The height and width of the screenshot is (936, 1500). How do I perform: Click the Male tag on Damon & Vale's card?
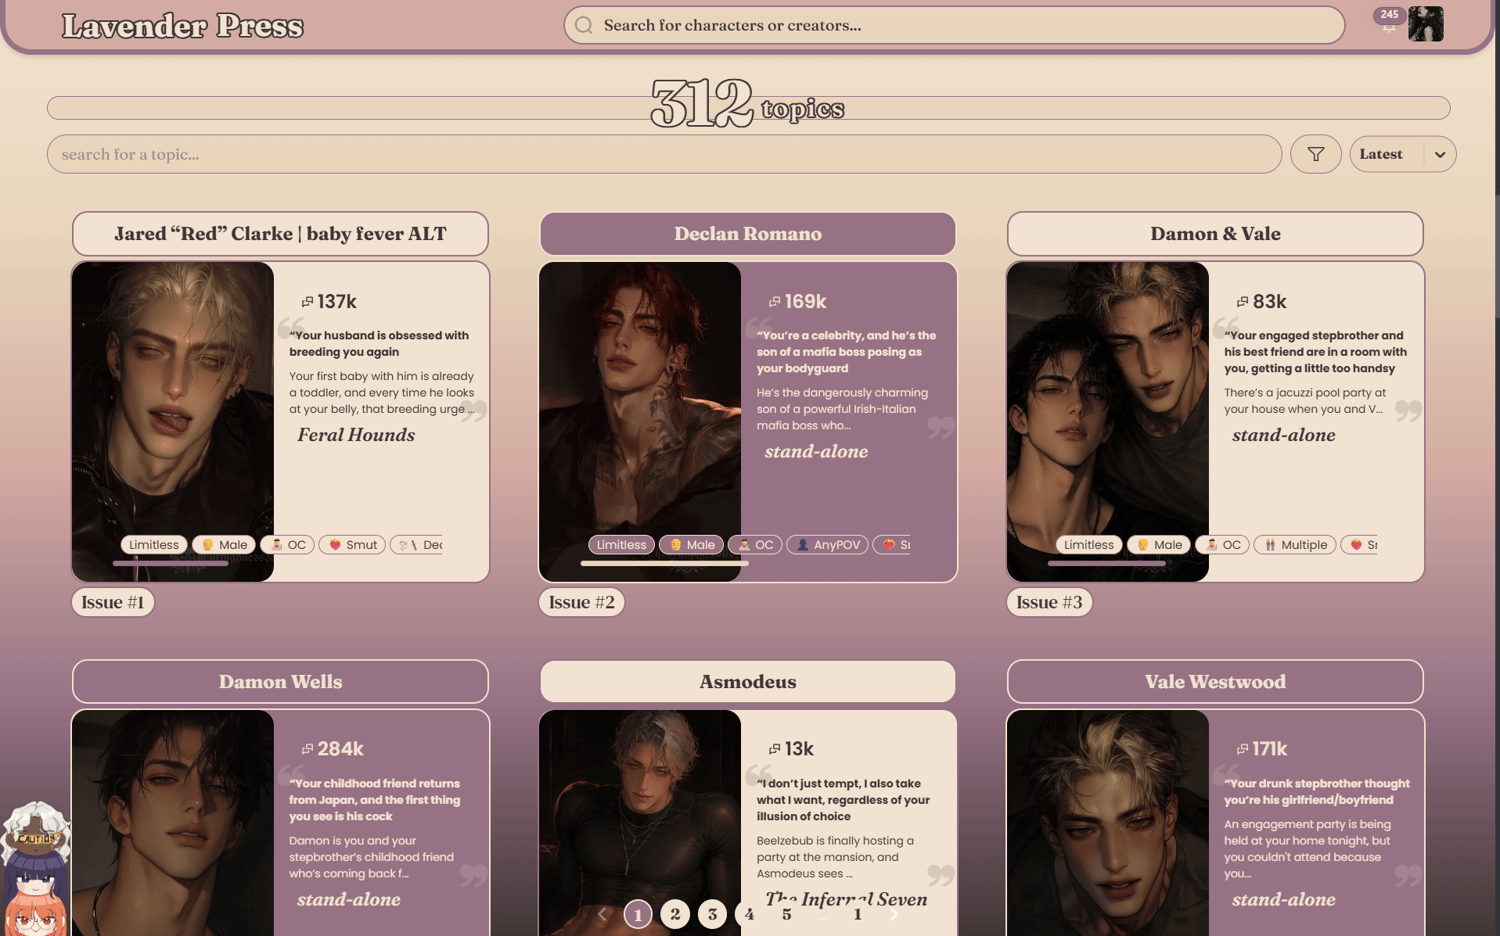click(1159, 545)
